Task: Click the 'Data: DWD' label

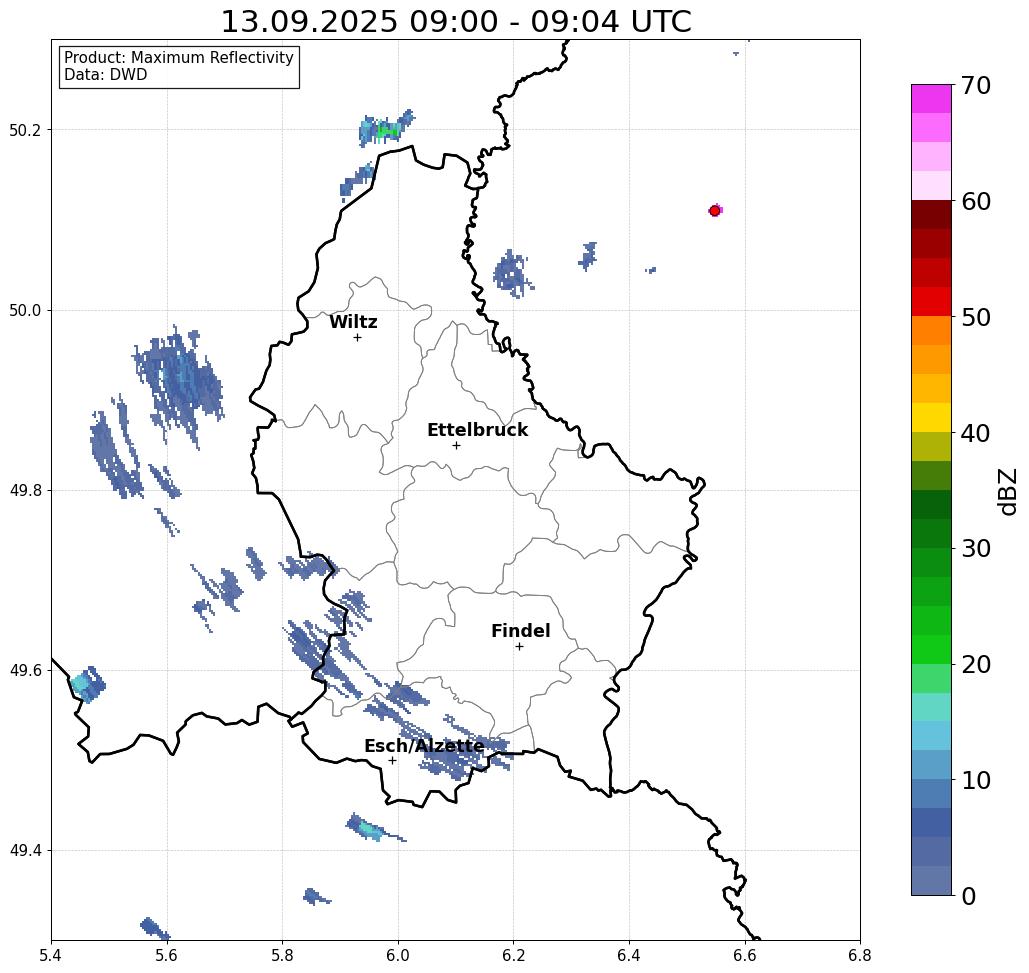Action: (105, 75)
